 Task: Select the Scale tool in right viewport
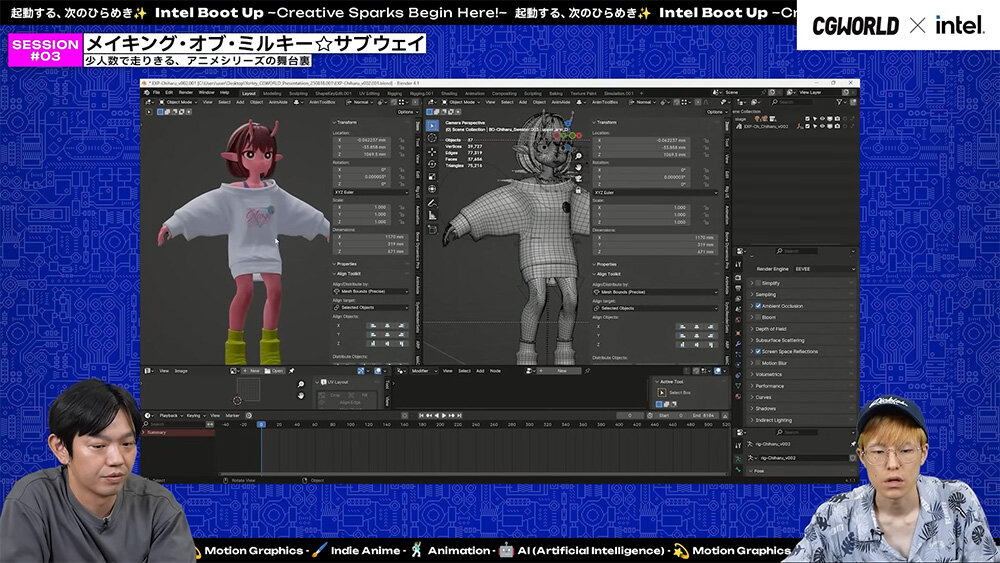(x=432, y=177)
